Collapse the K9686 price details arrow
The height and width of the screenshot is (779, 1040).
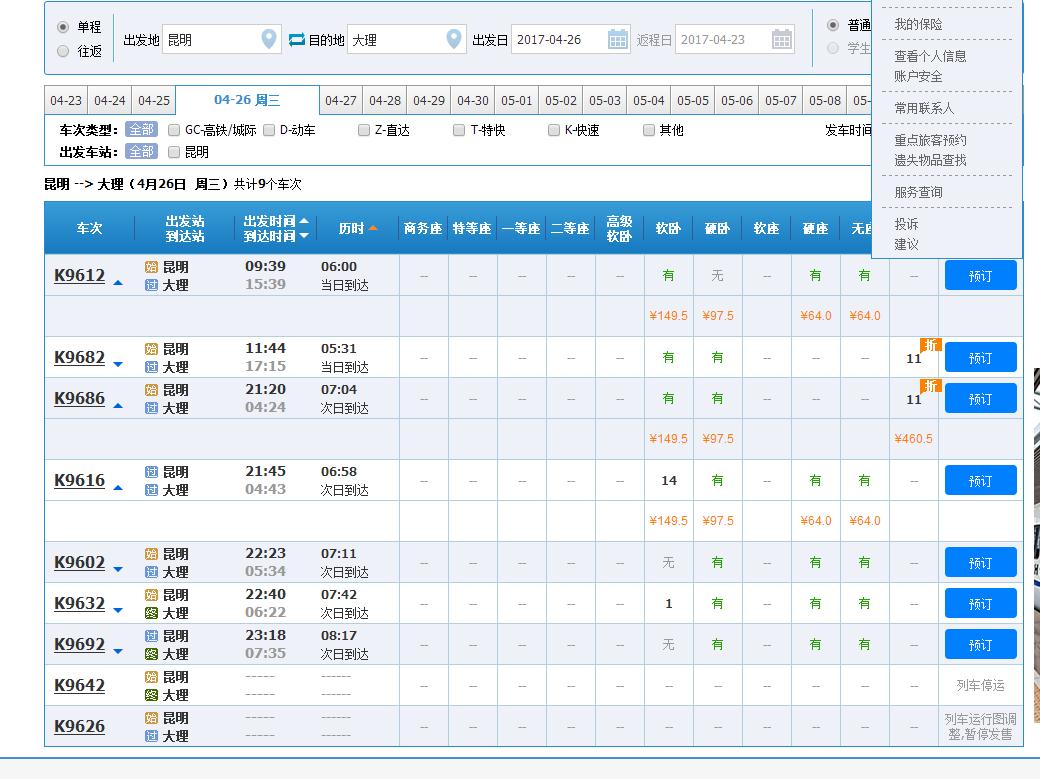point(118,405)
